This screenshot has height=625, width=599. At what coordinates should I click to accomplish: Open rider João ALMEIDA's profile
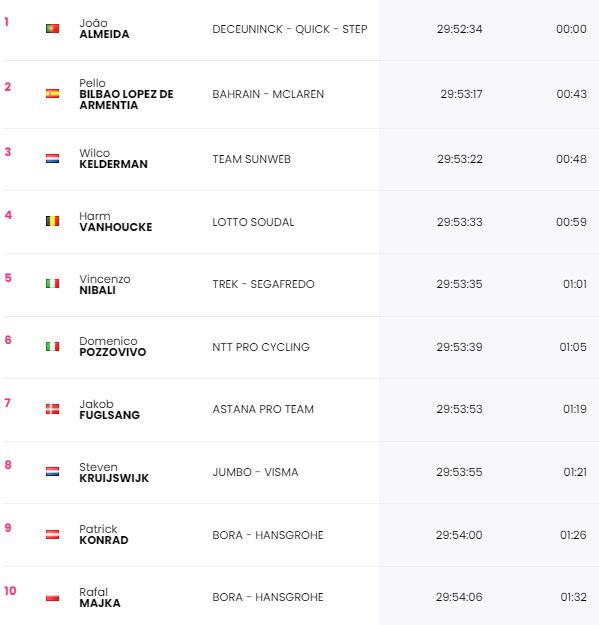point(104,29)
